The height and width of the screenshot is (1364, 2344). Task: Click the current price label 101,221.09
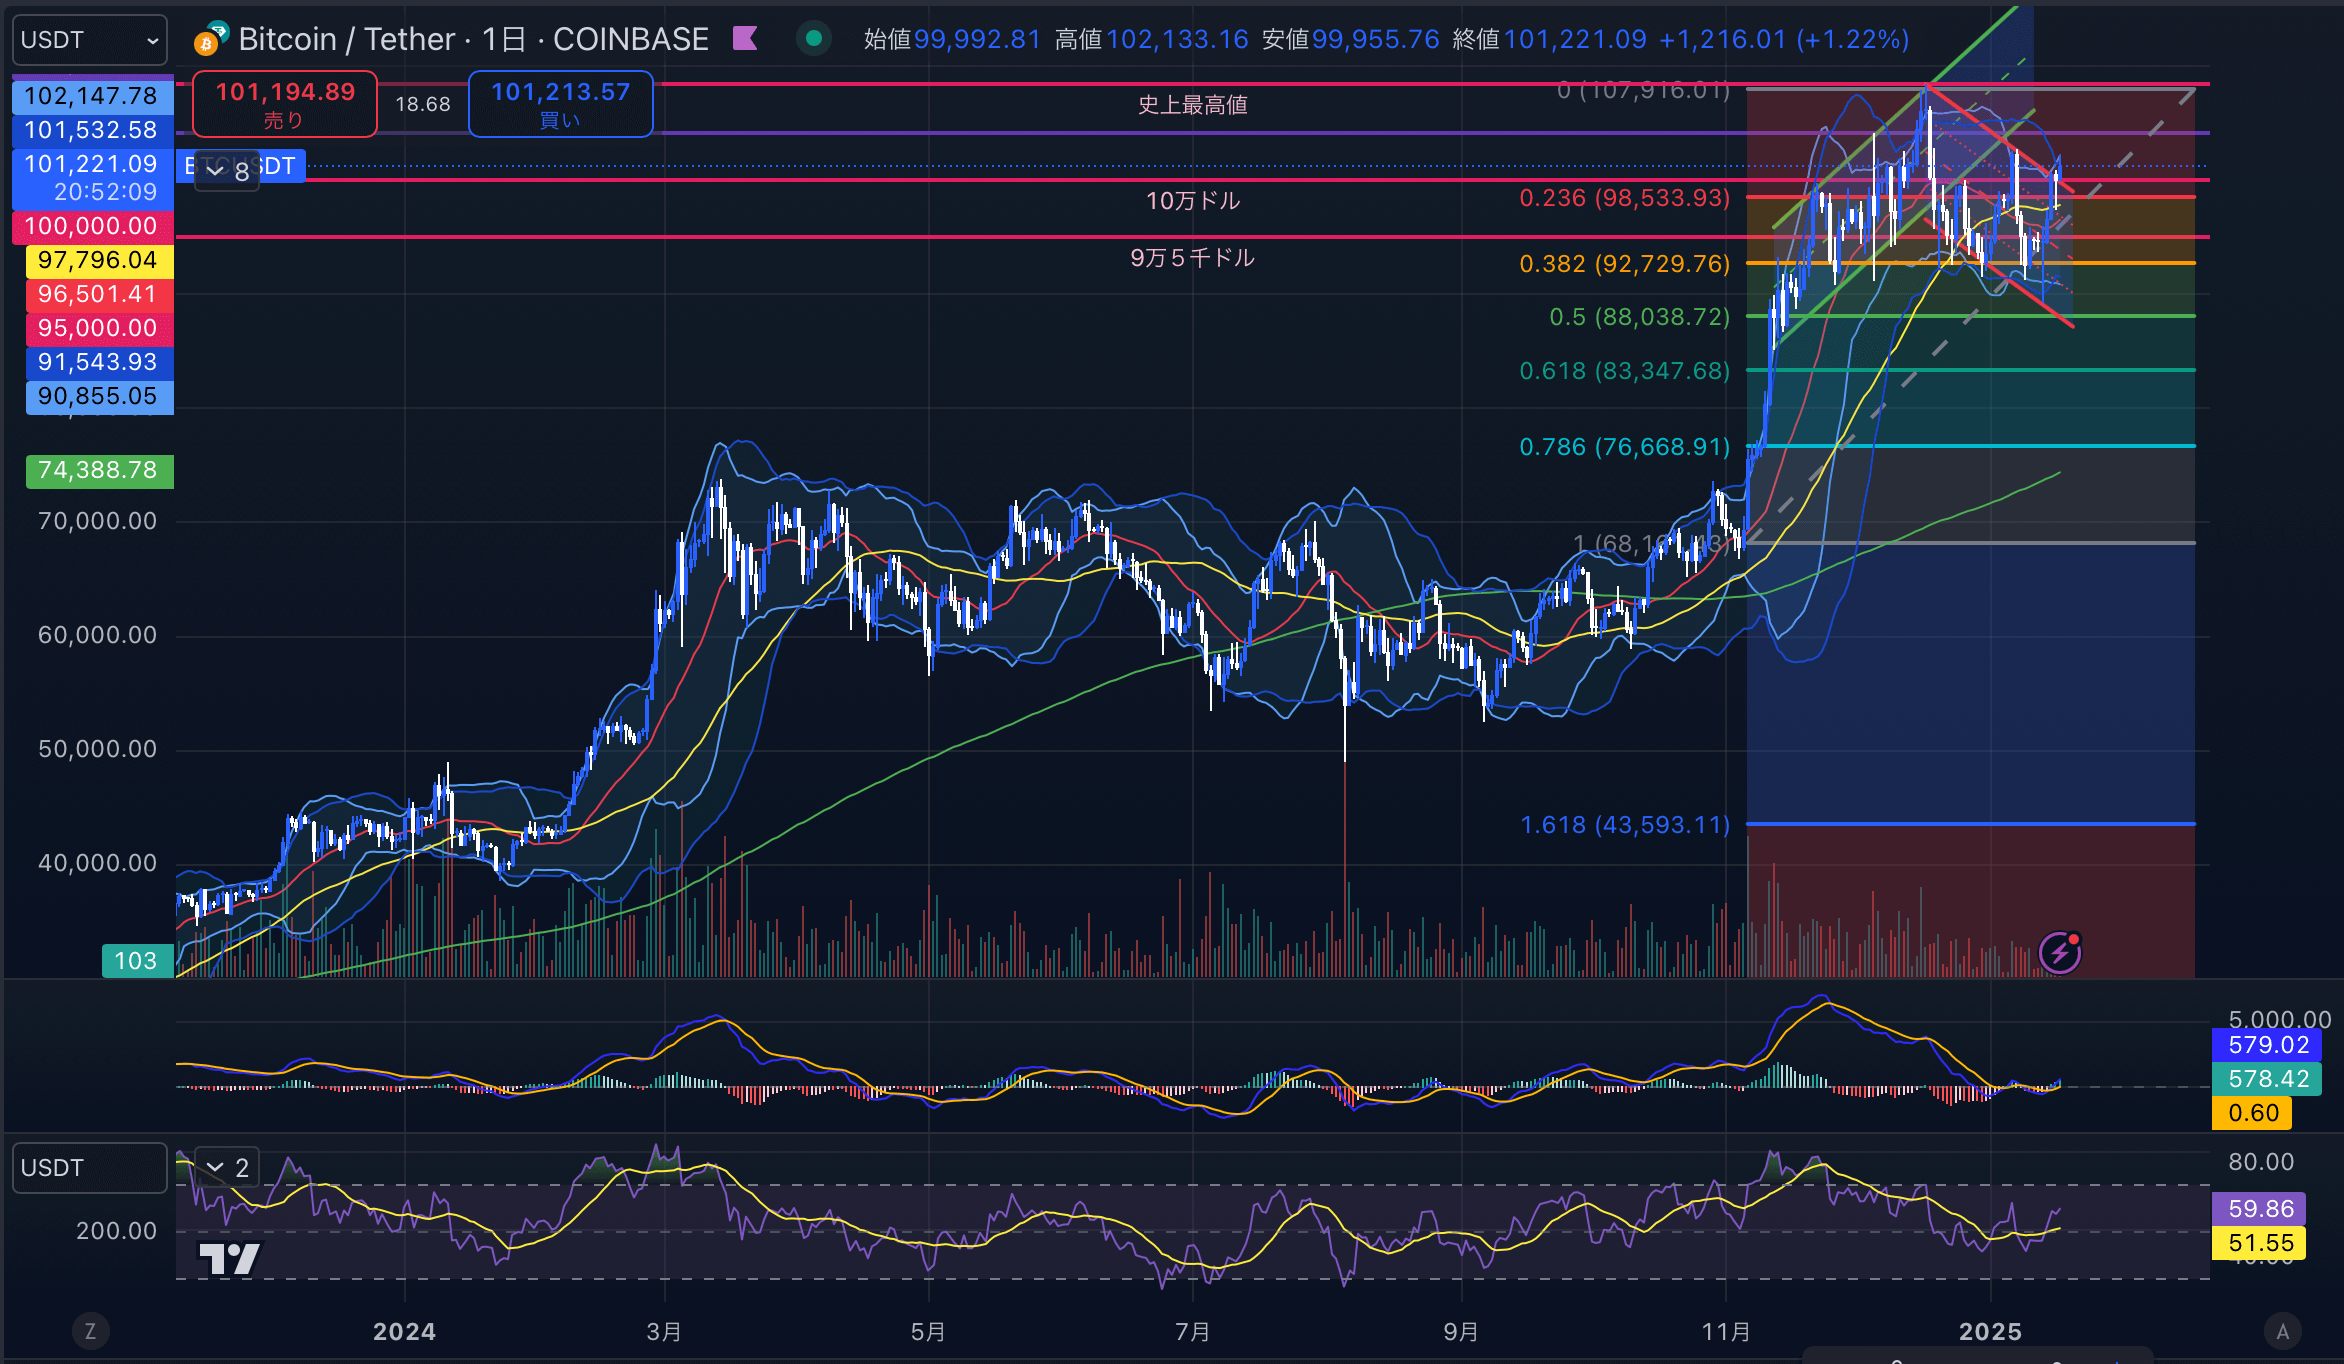pos(92,177)
